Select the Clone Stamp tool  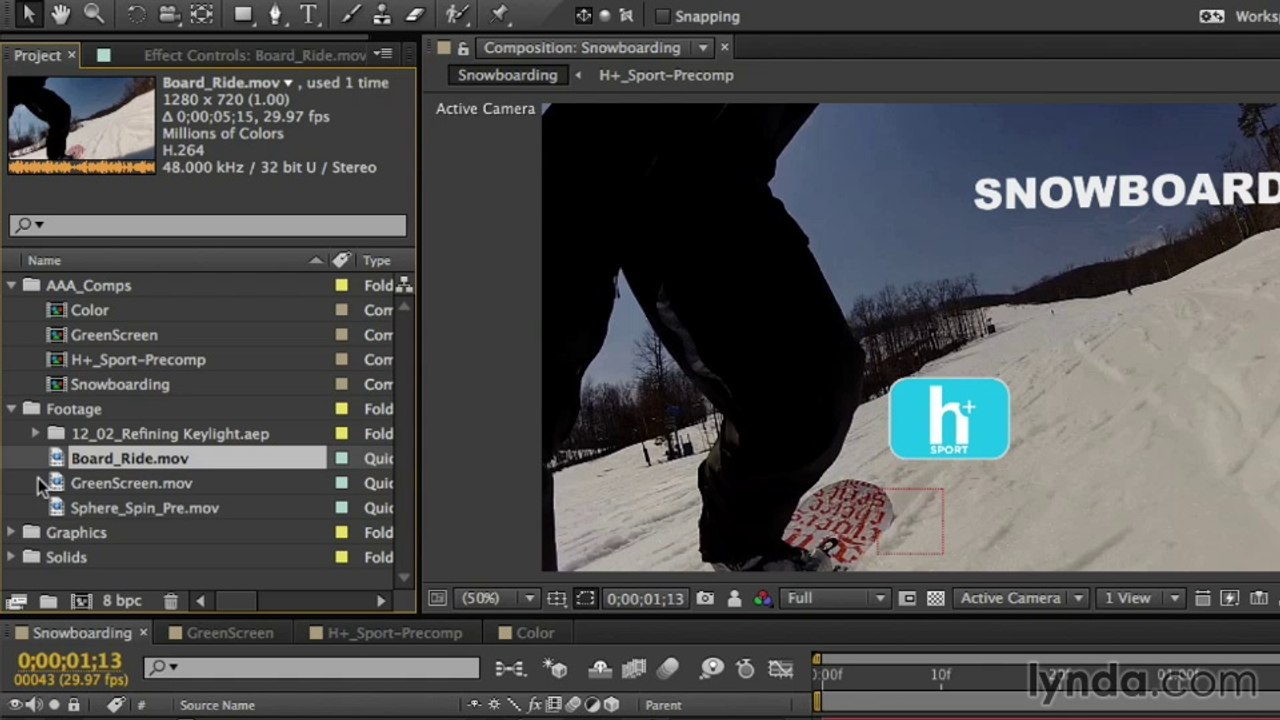pos(382,15)
